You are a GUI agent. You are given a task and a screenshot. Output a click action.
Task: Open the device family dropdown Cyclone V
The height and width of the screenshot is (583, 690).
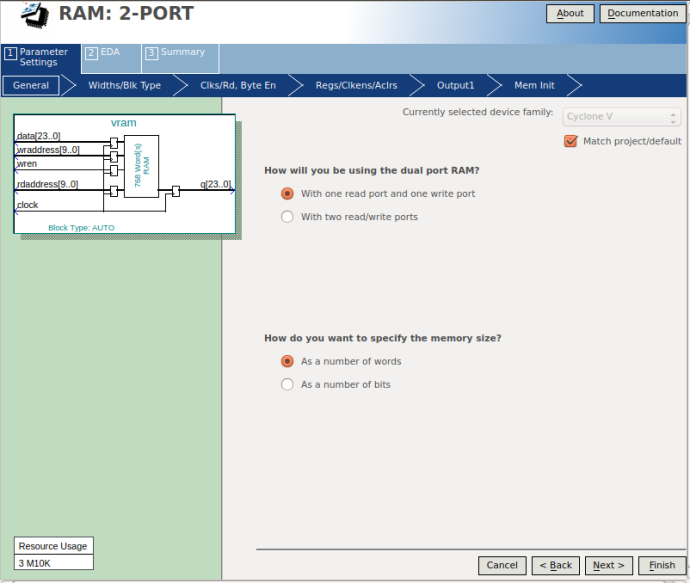[x=621, y=117]
